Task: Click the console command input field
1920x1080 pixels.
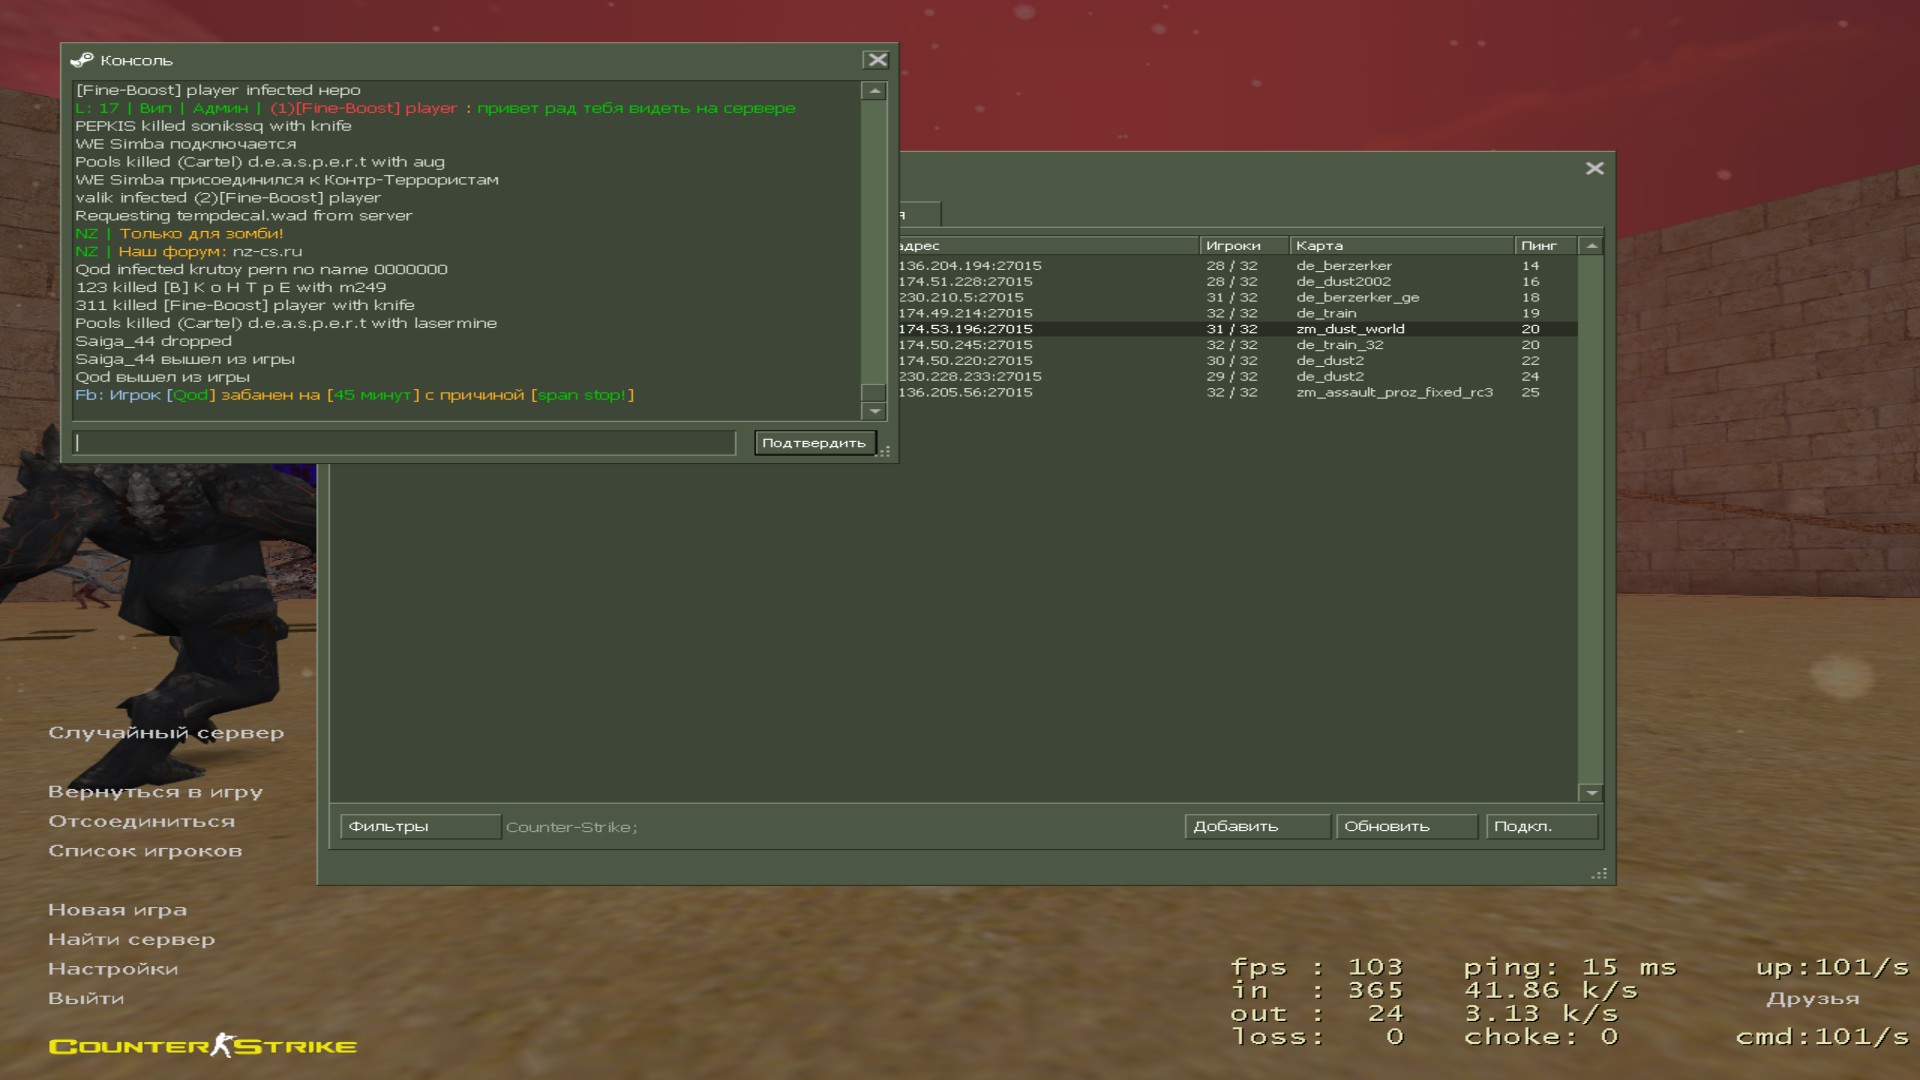Action: tap(404, 443)
